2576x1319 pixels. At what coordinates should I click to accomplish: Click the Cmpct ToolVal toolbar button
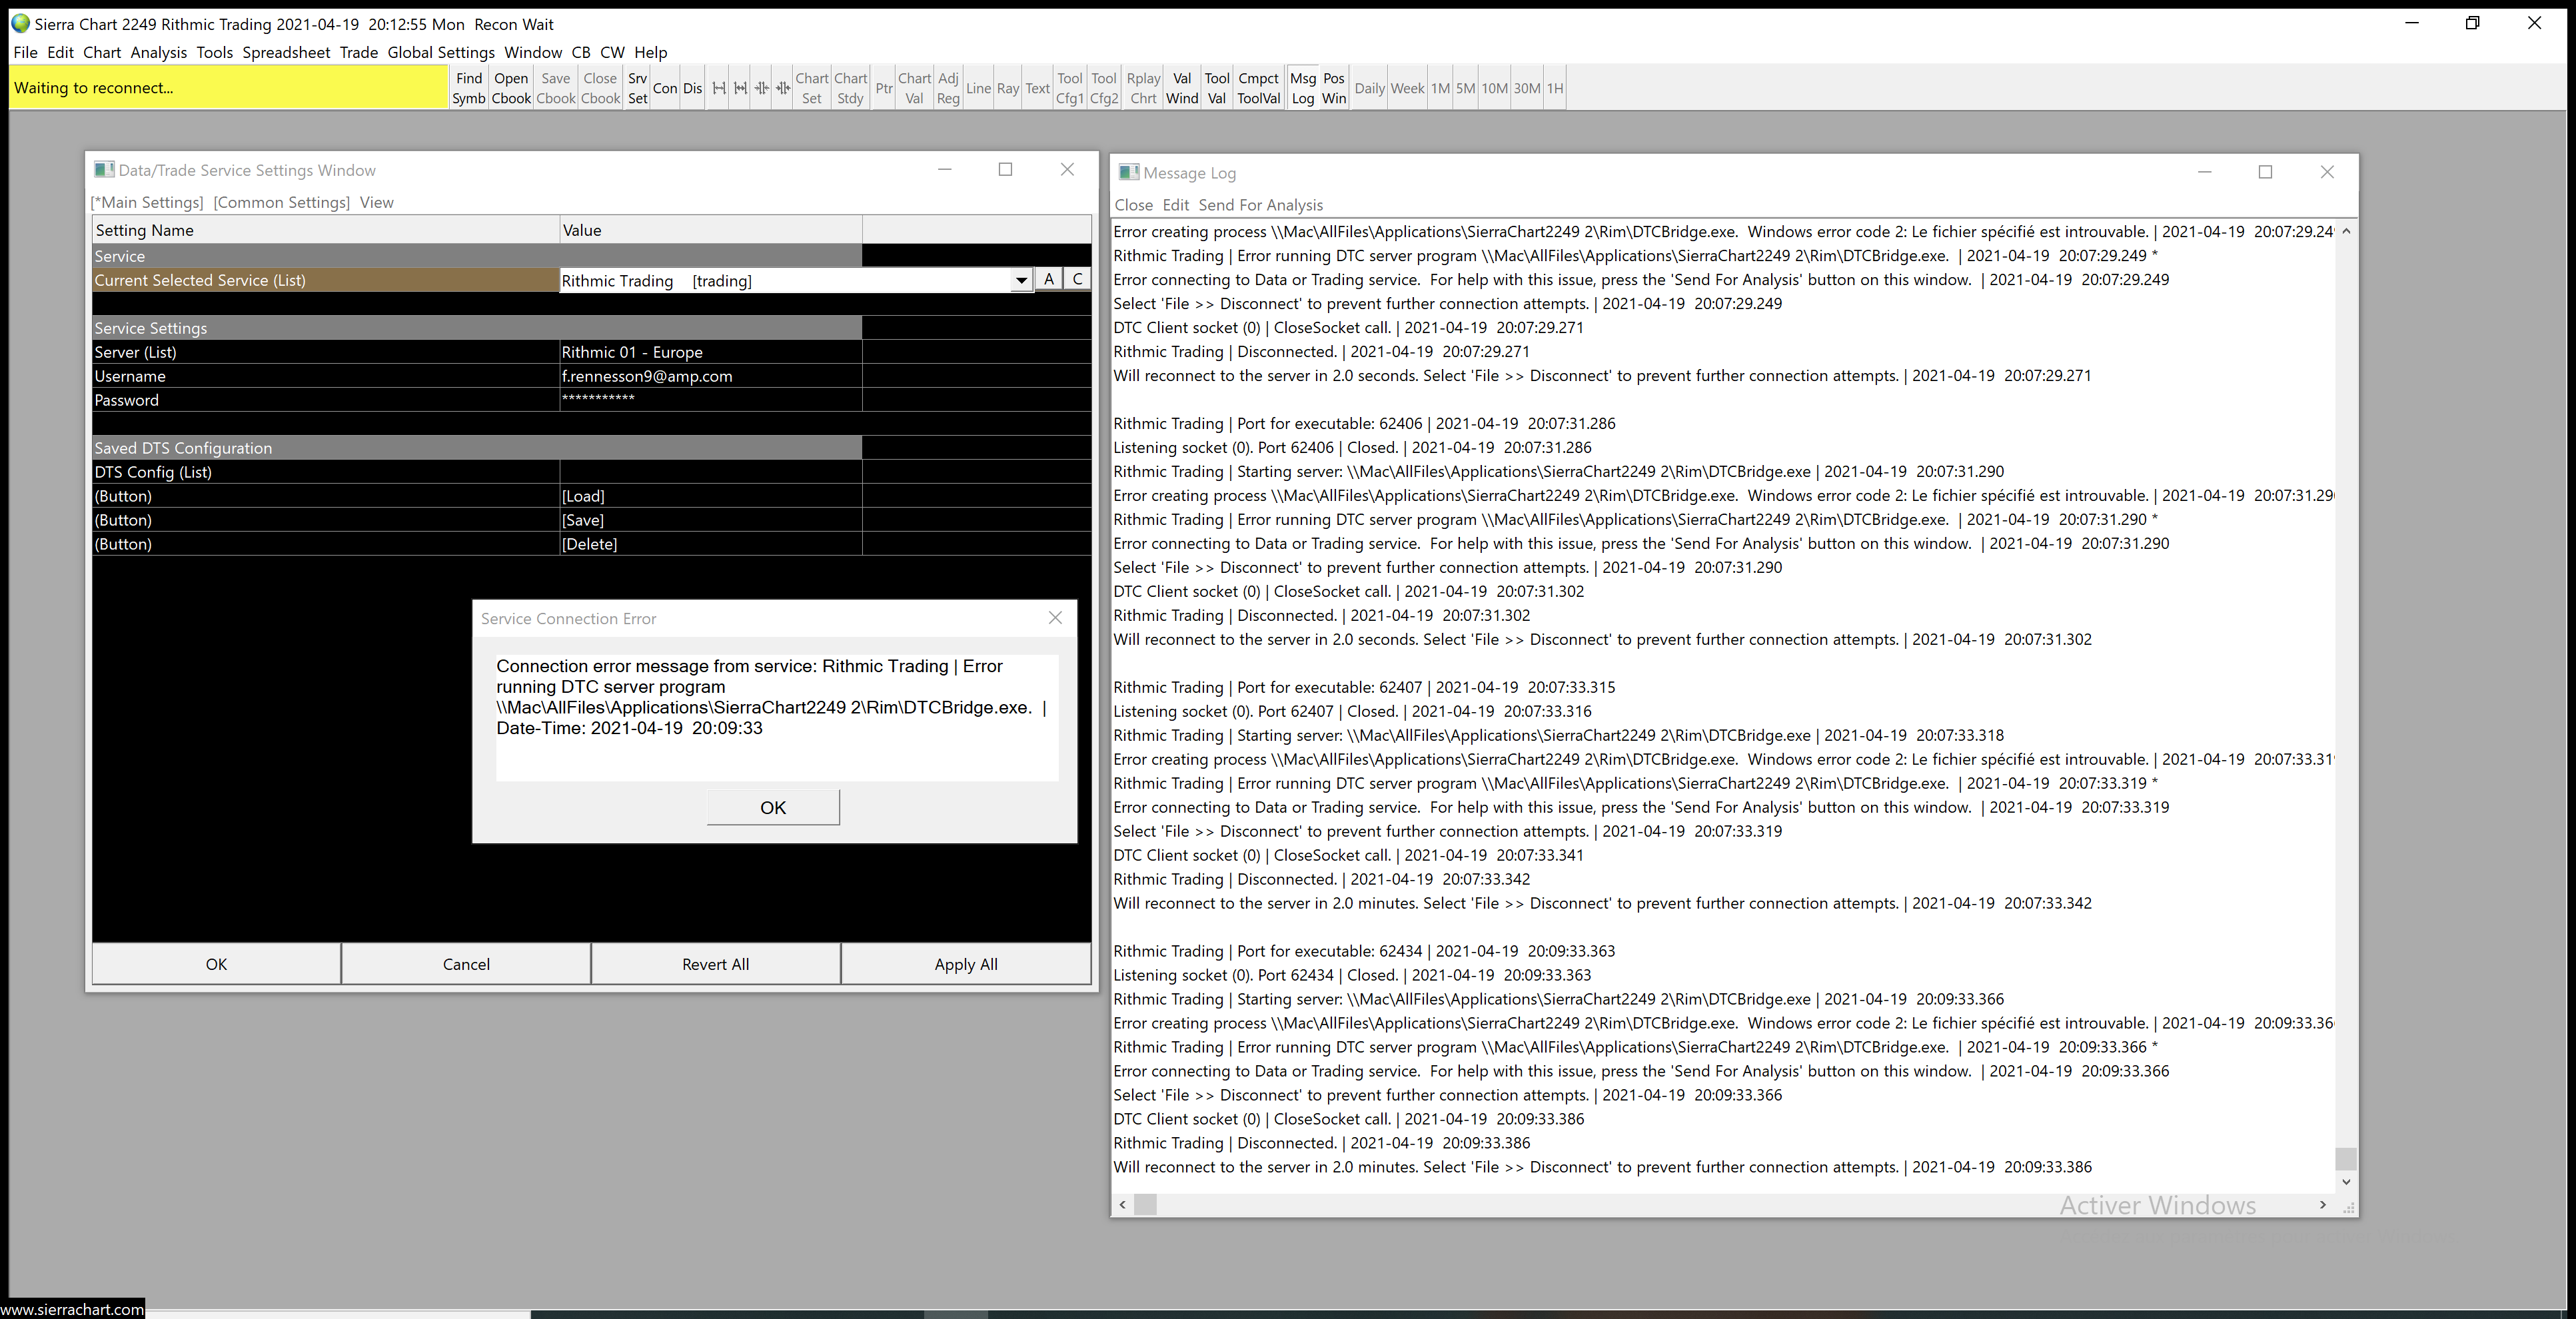pyautogui.click(x=1258, y=88)
